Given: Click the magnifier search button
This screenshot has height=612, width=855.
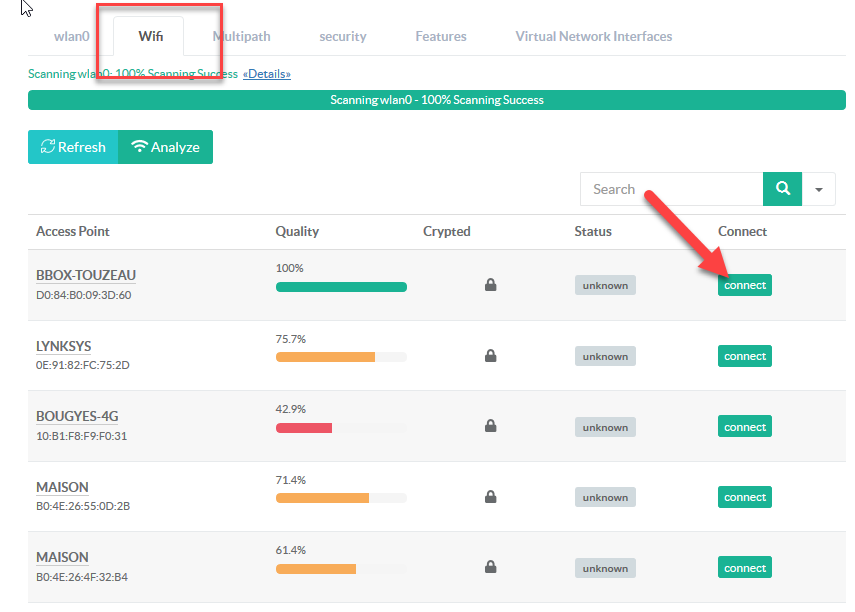Looking at the screenshot, I should coord(782,189).
